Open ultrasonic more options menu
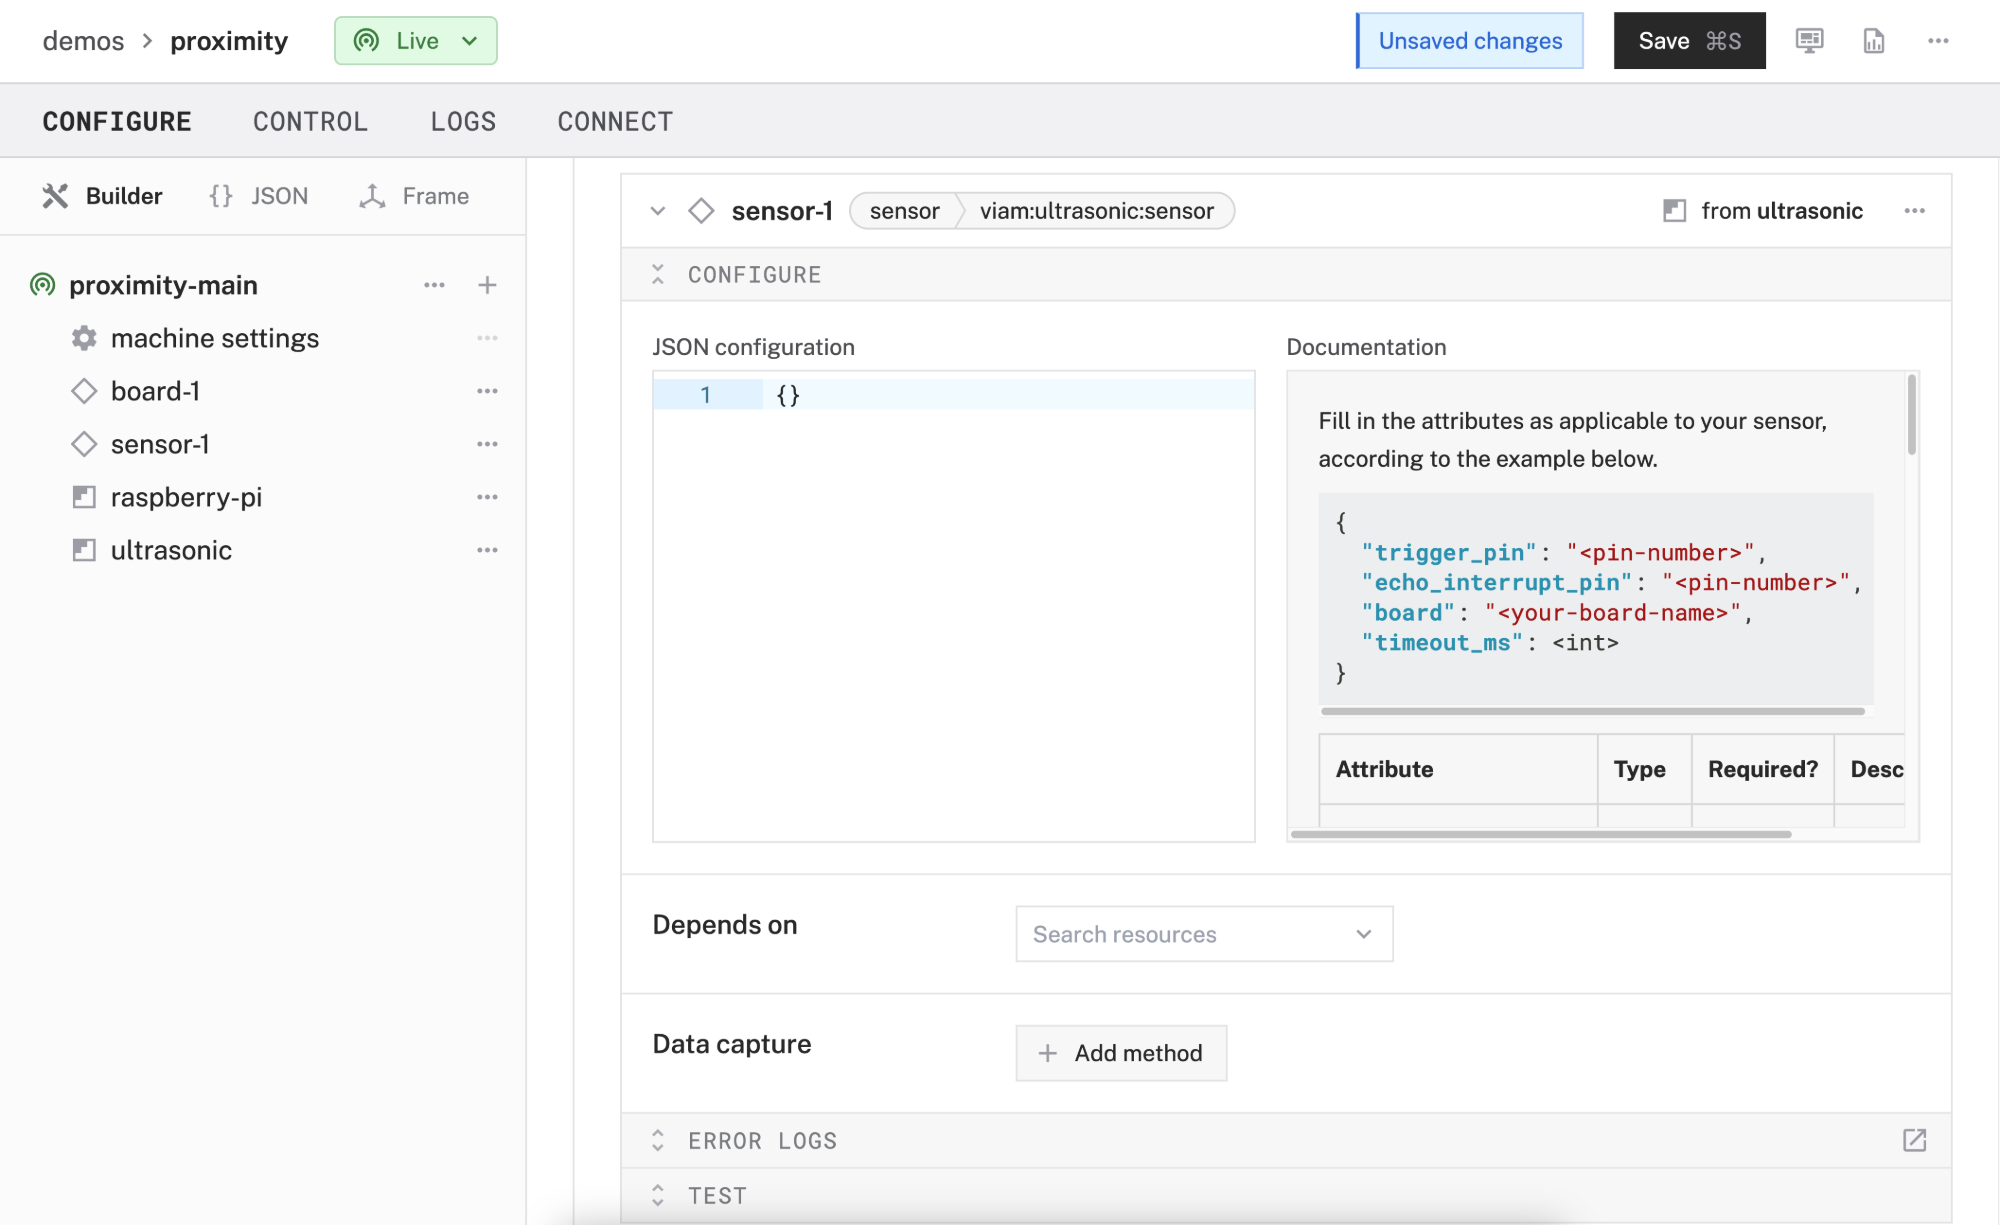Screen dimensions: 2000x1225 pyautogui.click(x=487, y=550)
